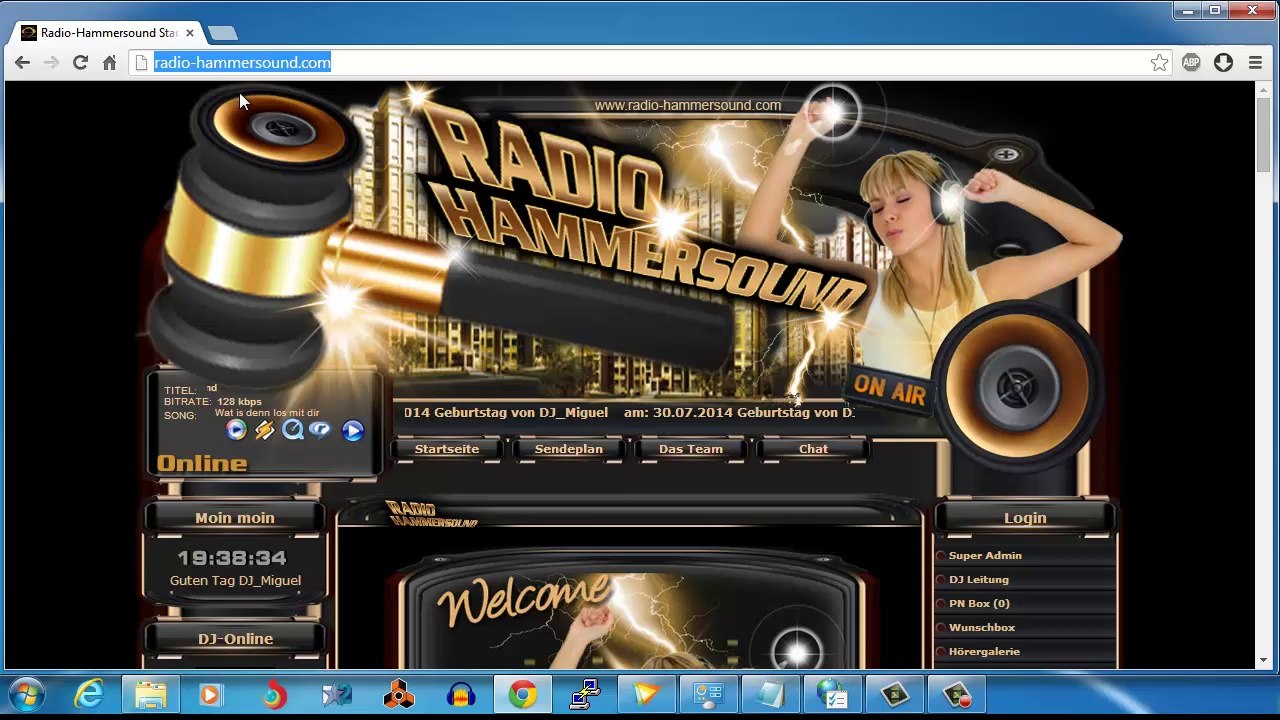1280x720 pixels.
Task: Open the Audacity headphones taskbar icon
Action: coord(461,695)
